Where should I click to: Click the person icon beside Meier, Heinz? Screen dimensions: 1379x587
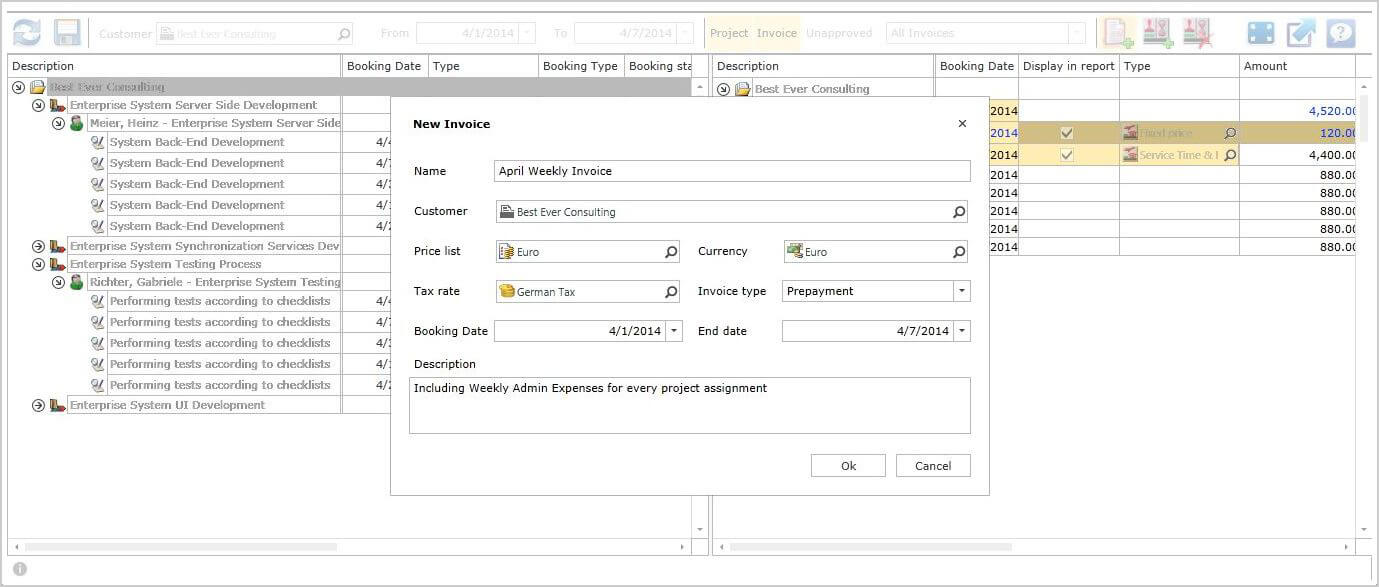(x=77, y=123)
